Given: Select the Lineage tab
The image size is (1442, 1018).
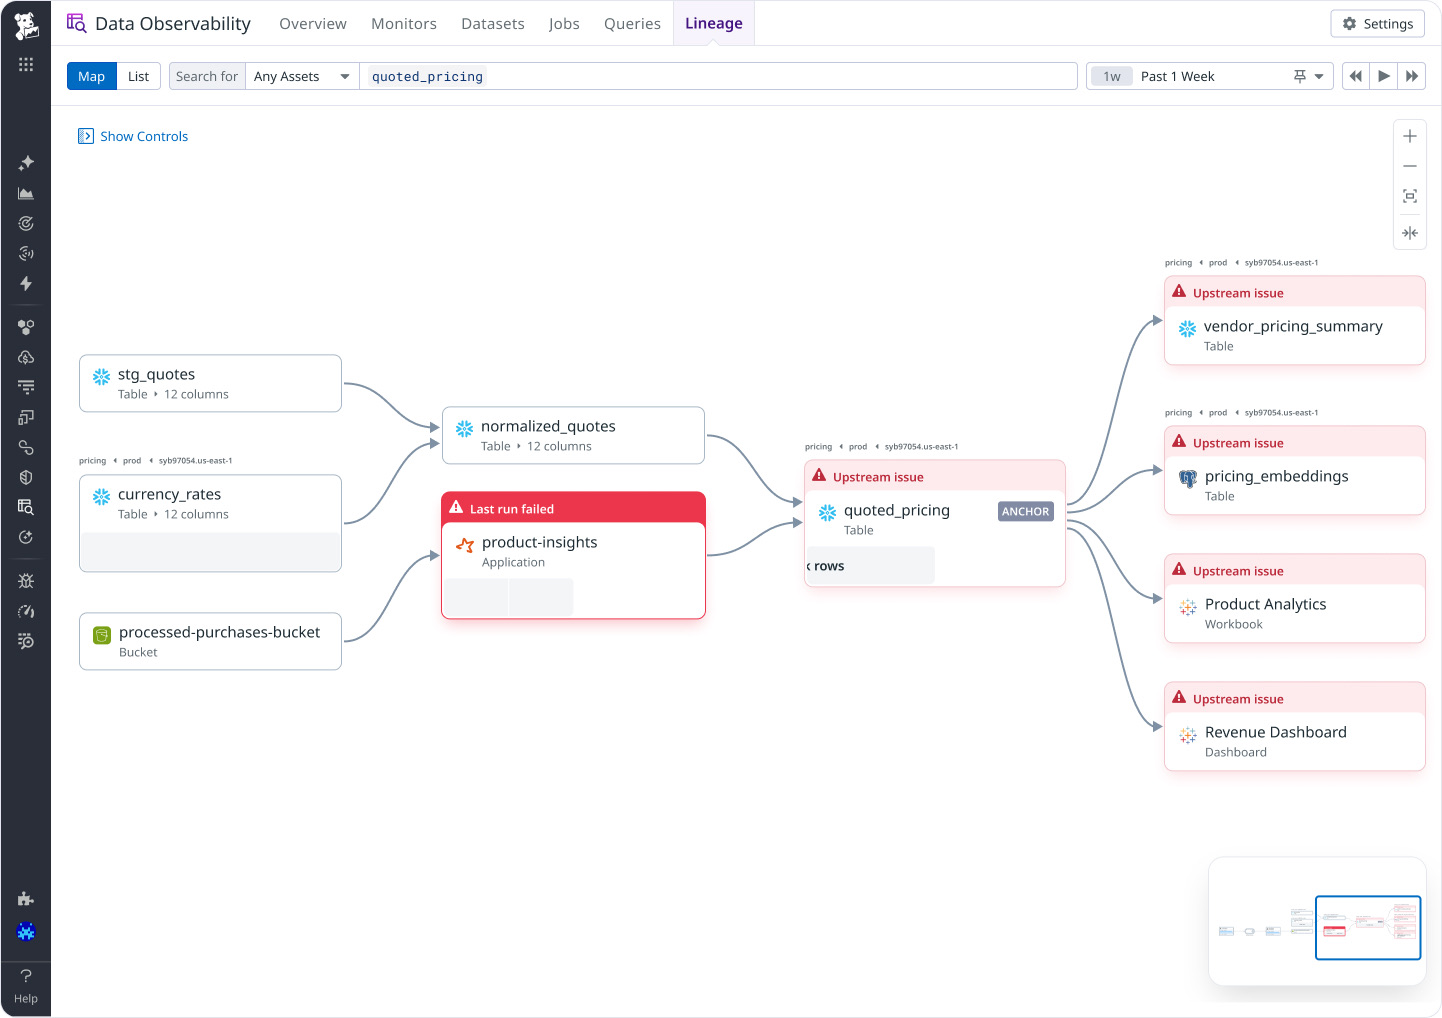Looking at the screenshot, I should coord(714,23).
